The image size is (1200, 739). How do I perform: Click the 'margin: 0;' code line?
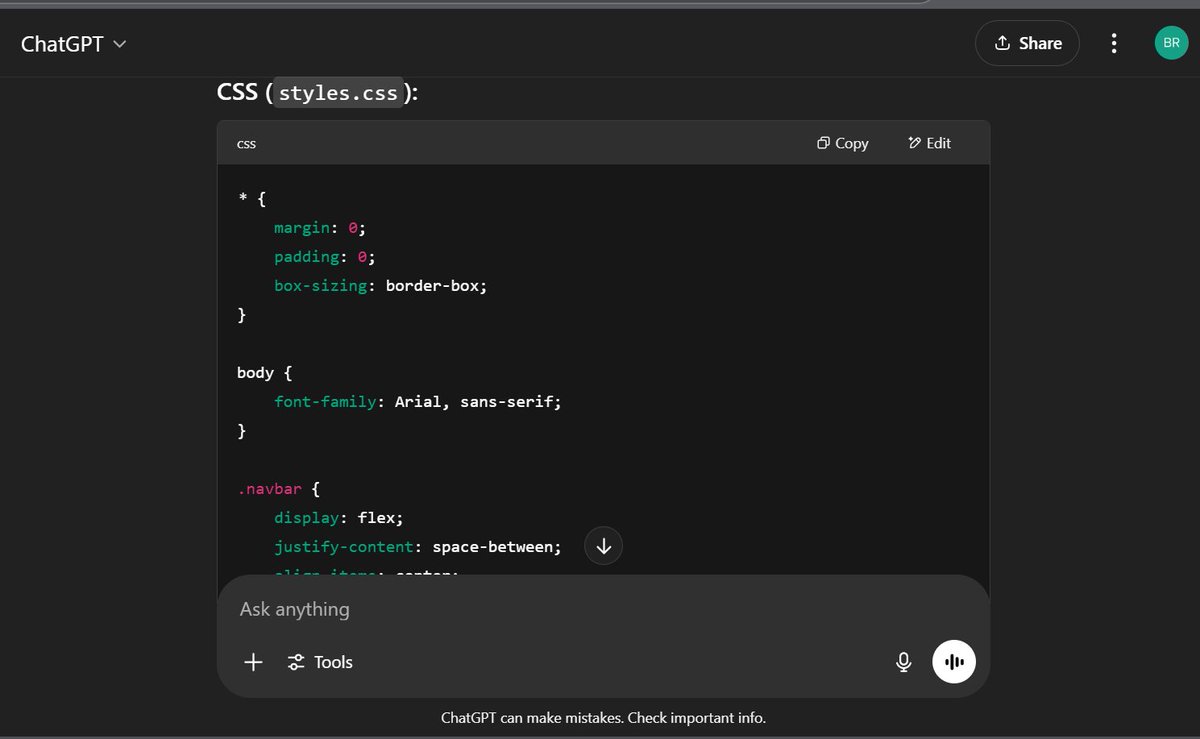click(321, 228)
